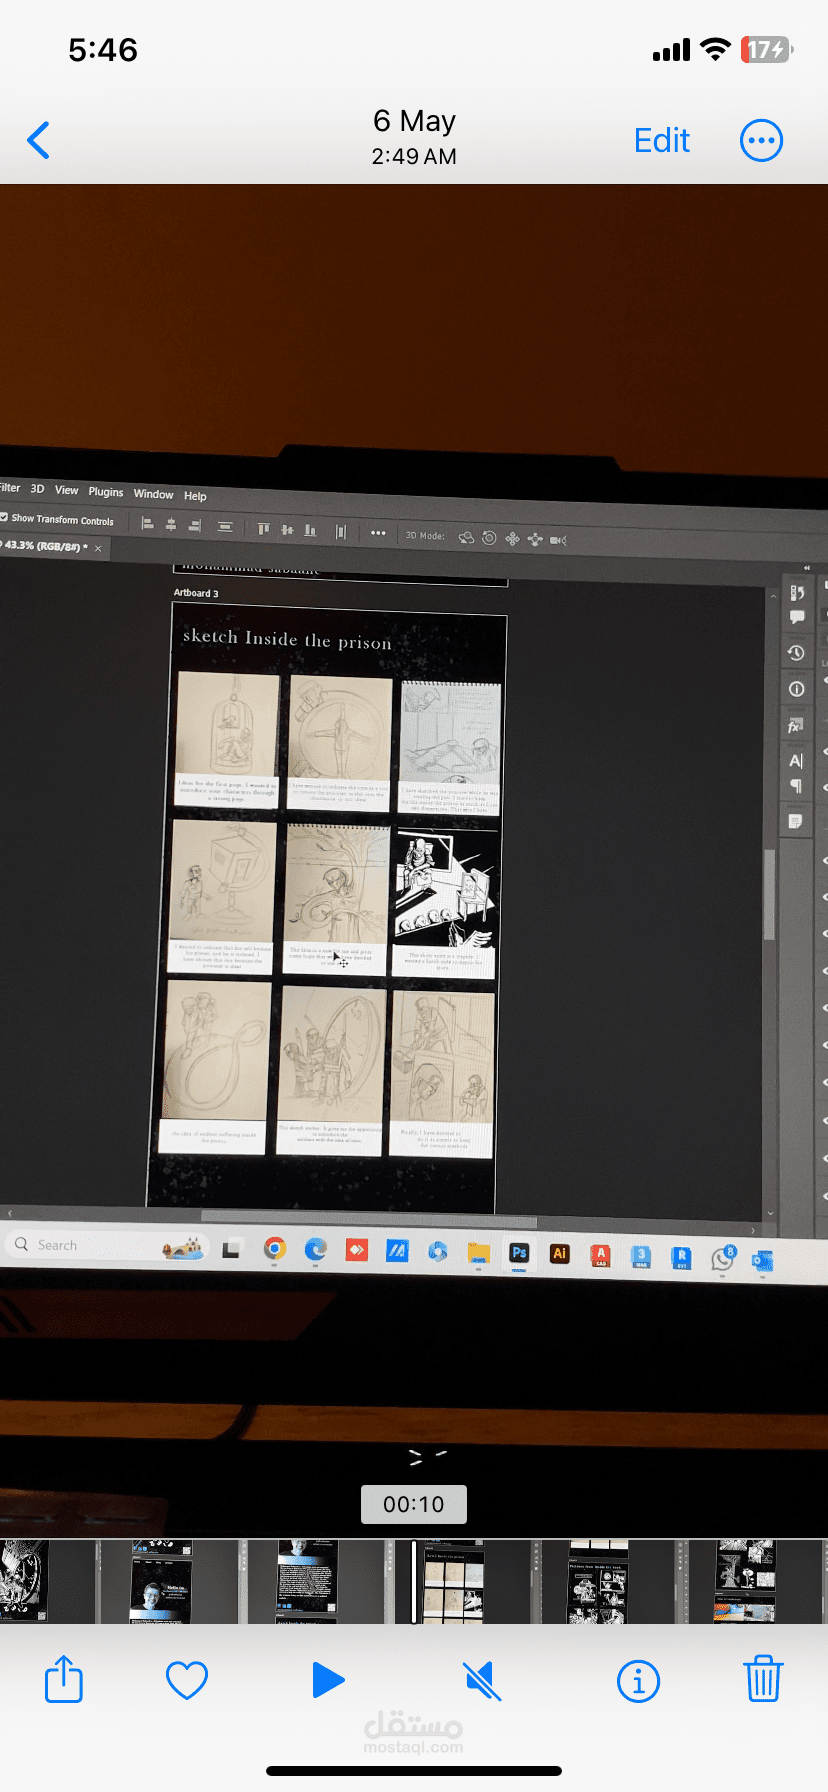Open Microsoft Edge from the taskbar
The width and height of the screenshot is (828, 1792).
[x=316, y=1250]
